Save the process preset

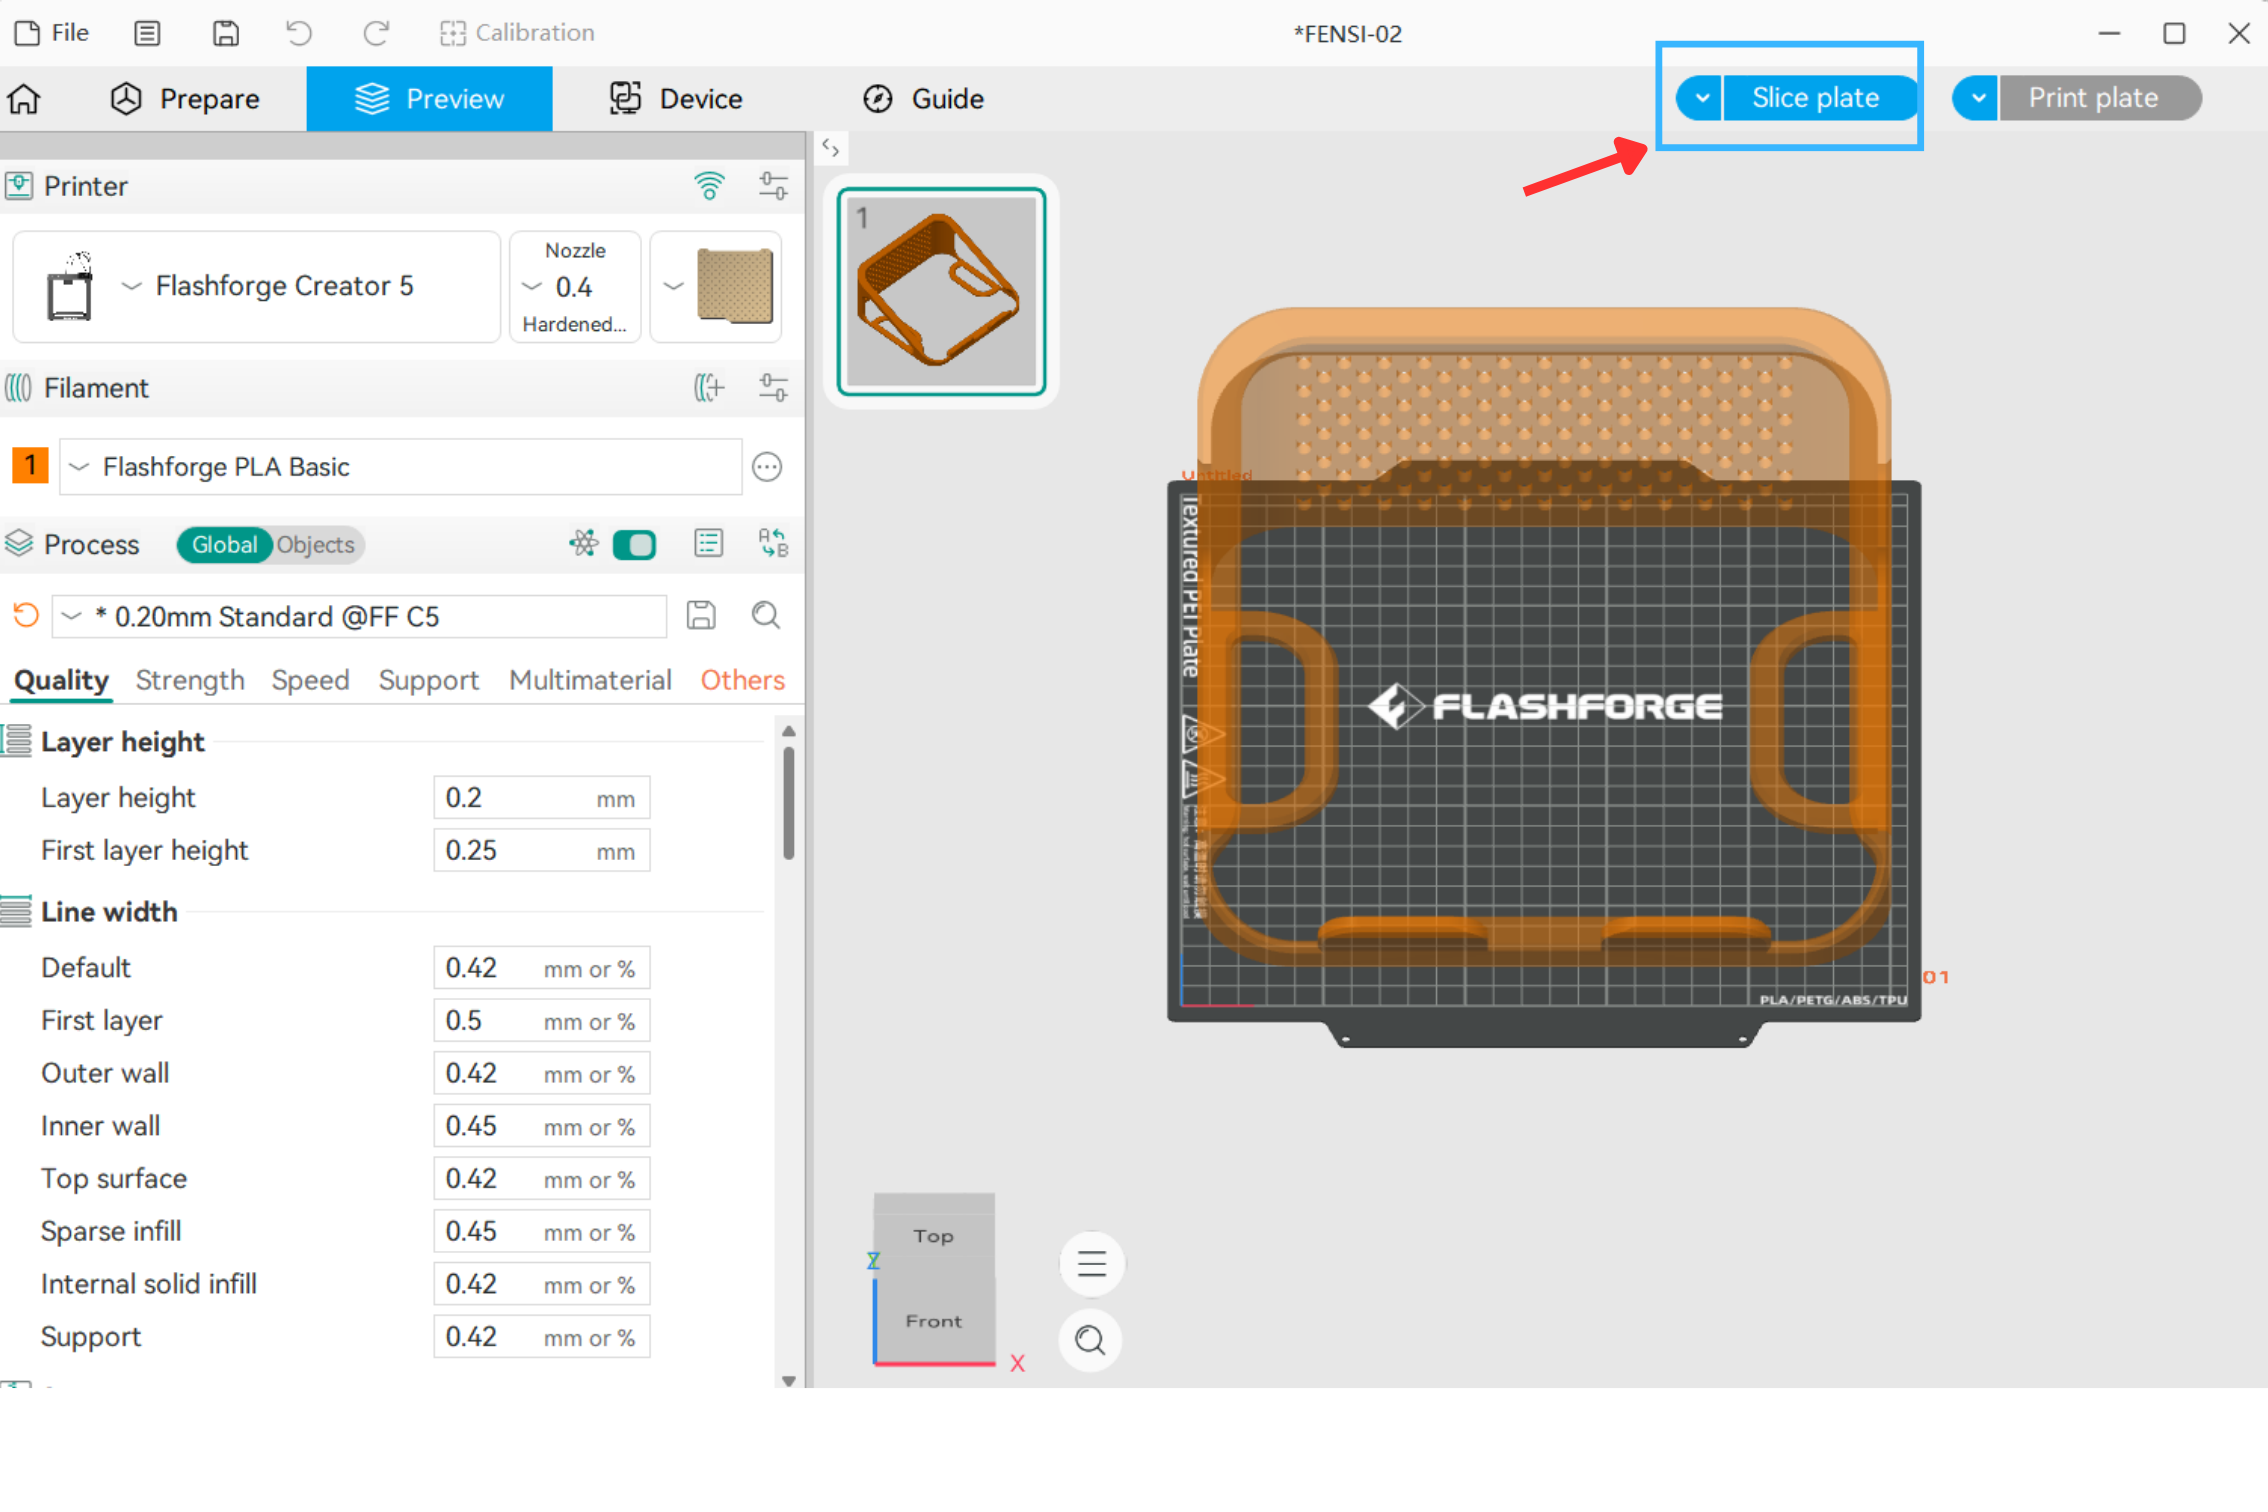(x=701, y=615)
